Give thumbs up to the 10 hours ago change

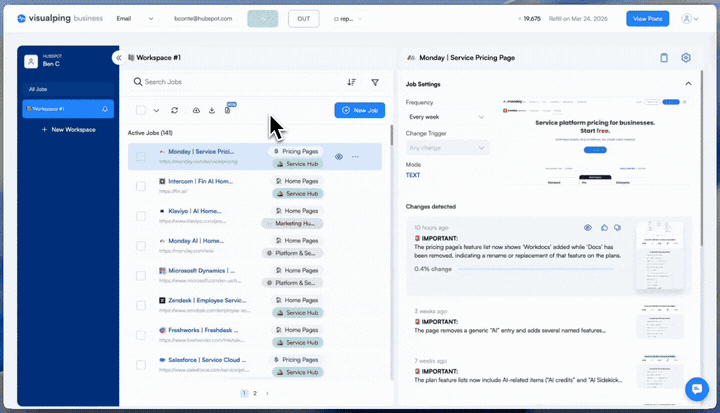coord(604,227)
